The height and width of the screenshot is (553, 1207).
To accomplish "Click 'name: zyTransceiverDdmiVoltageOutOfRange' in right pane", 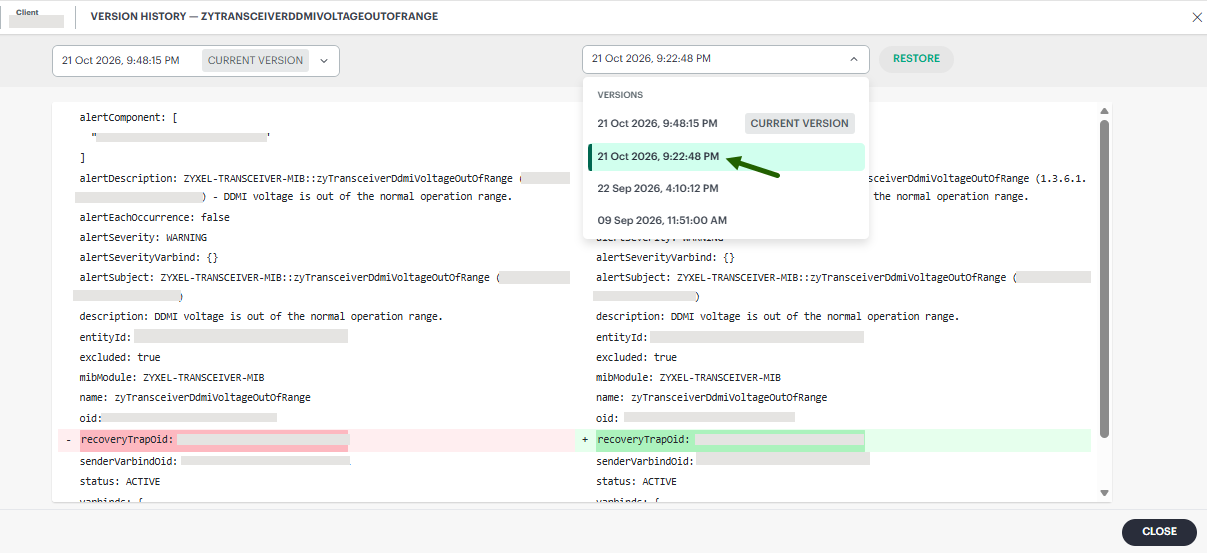I will [712, 398].
